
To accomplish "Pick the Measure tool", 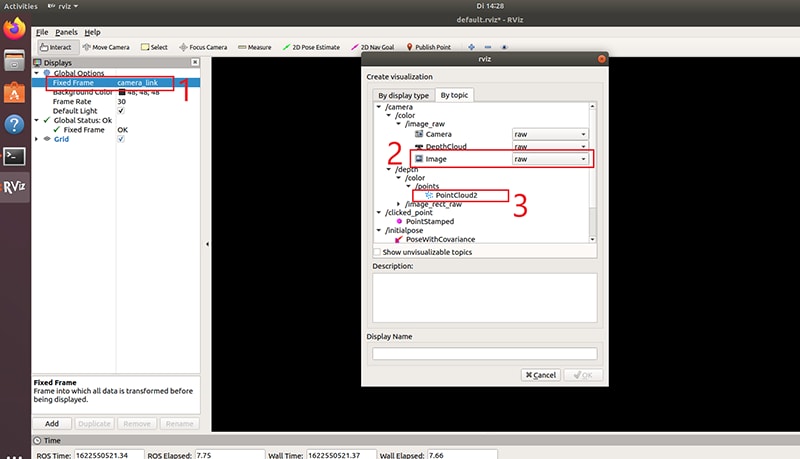I will tap(255, 47).
